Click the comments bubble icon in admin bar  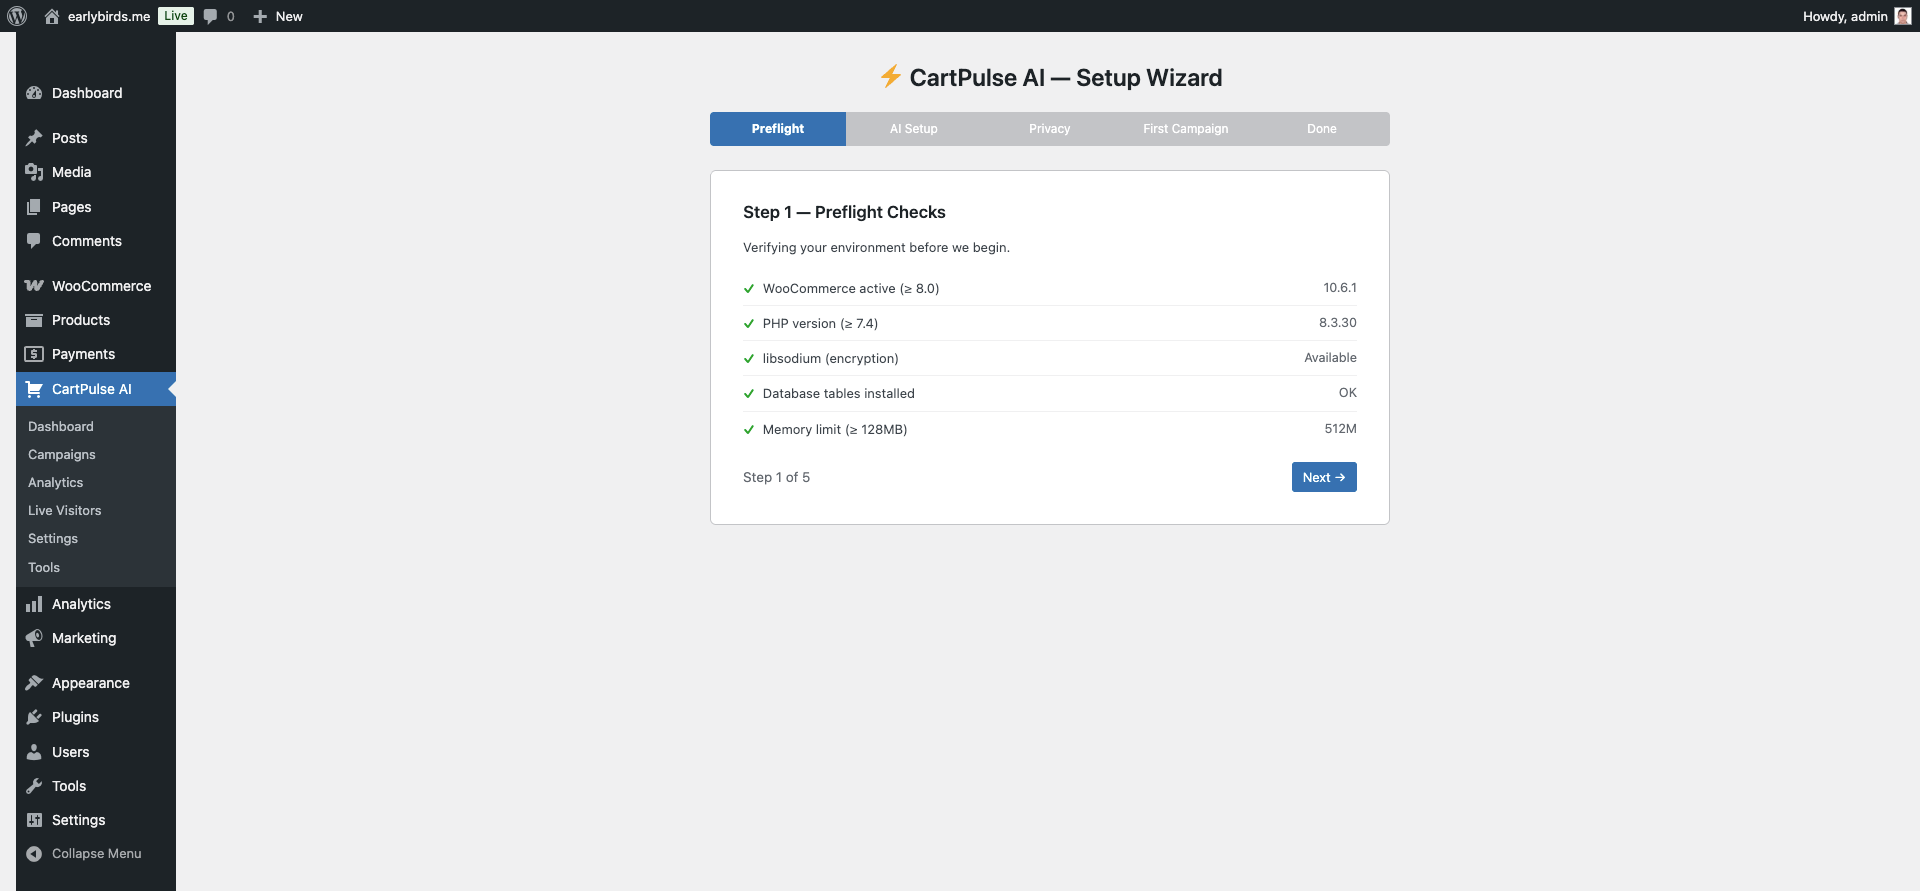coord(210,16)
